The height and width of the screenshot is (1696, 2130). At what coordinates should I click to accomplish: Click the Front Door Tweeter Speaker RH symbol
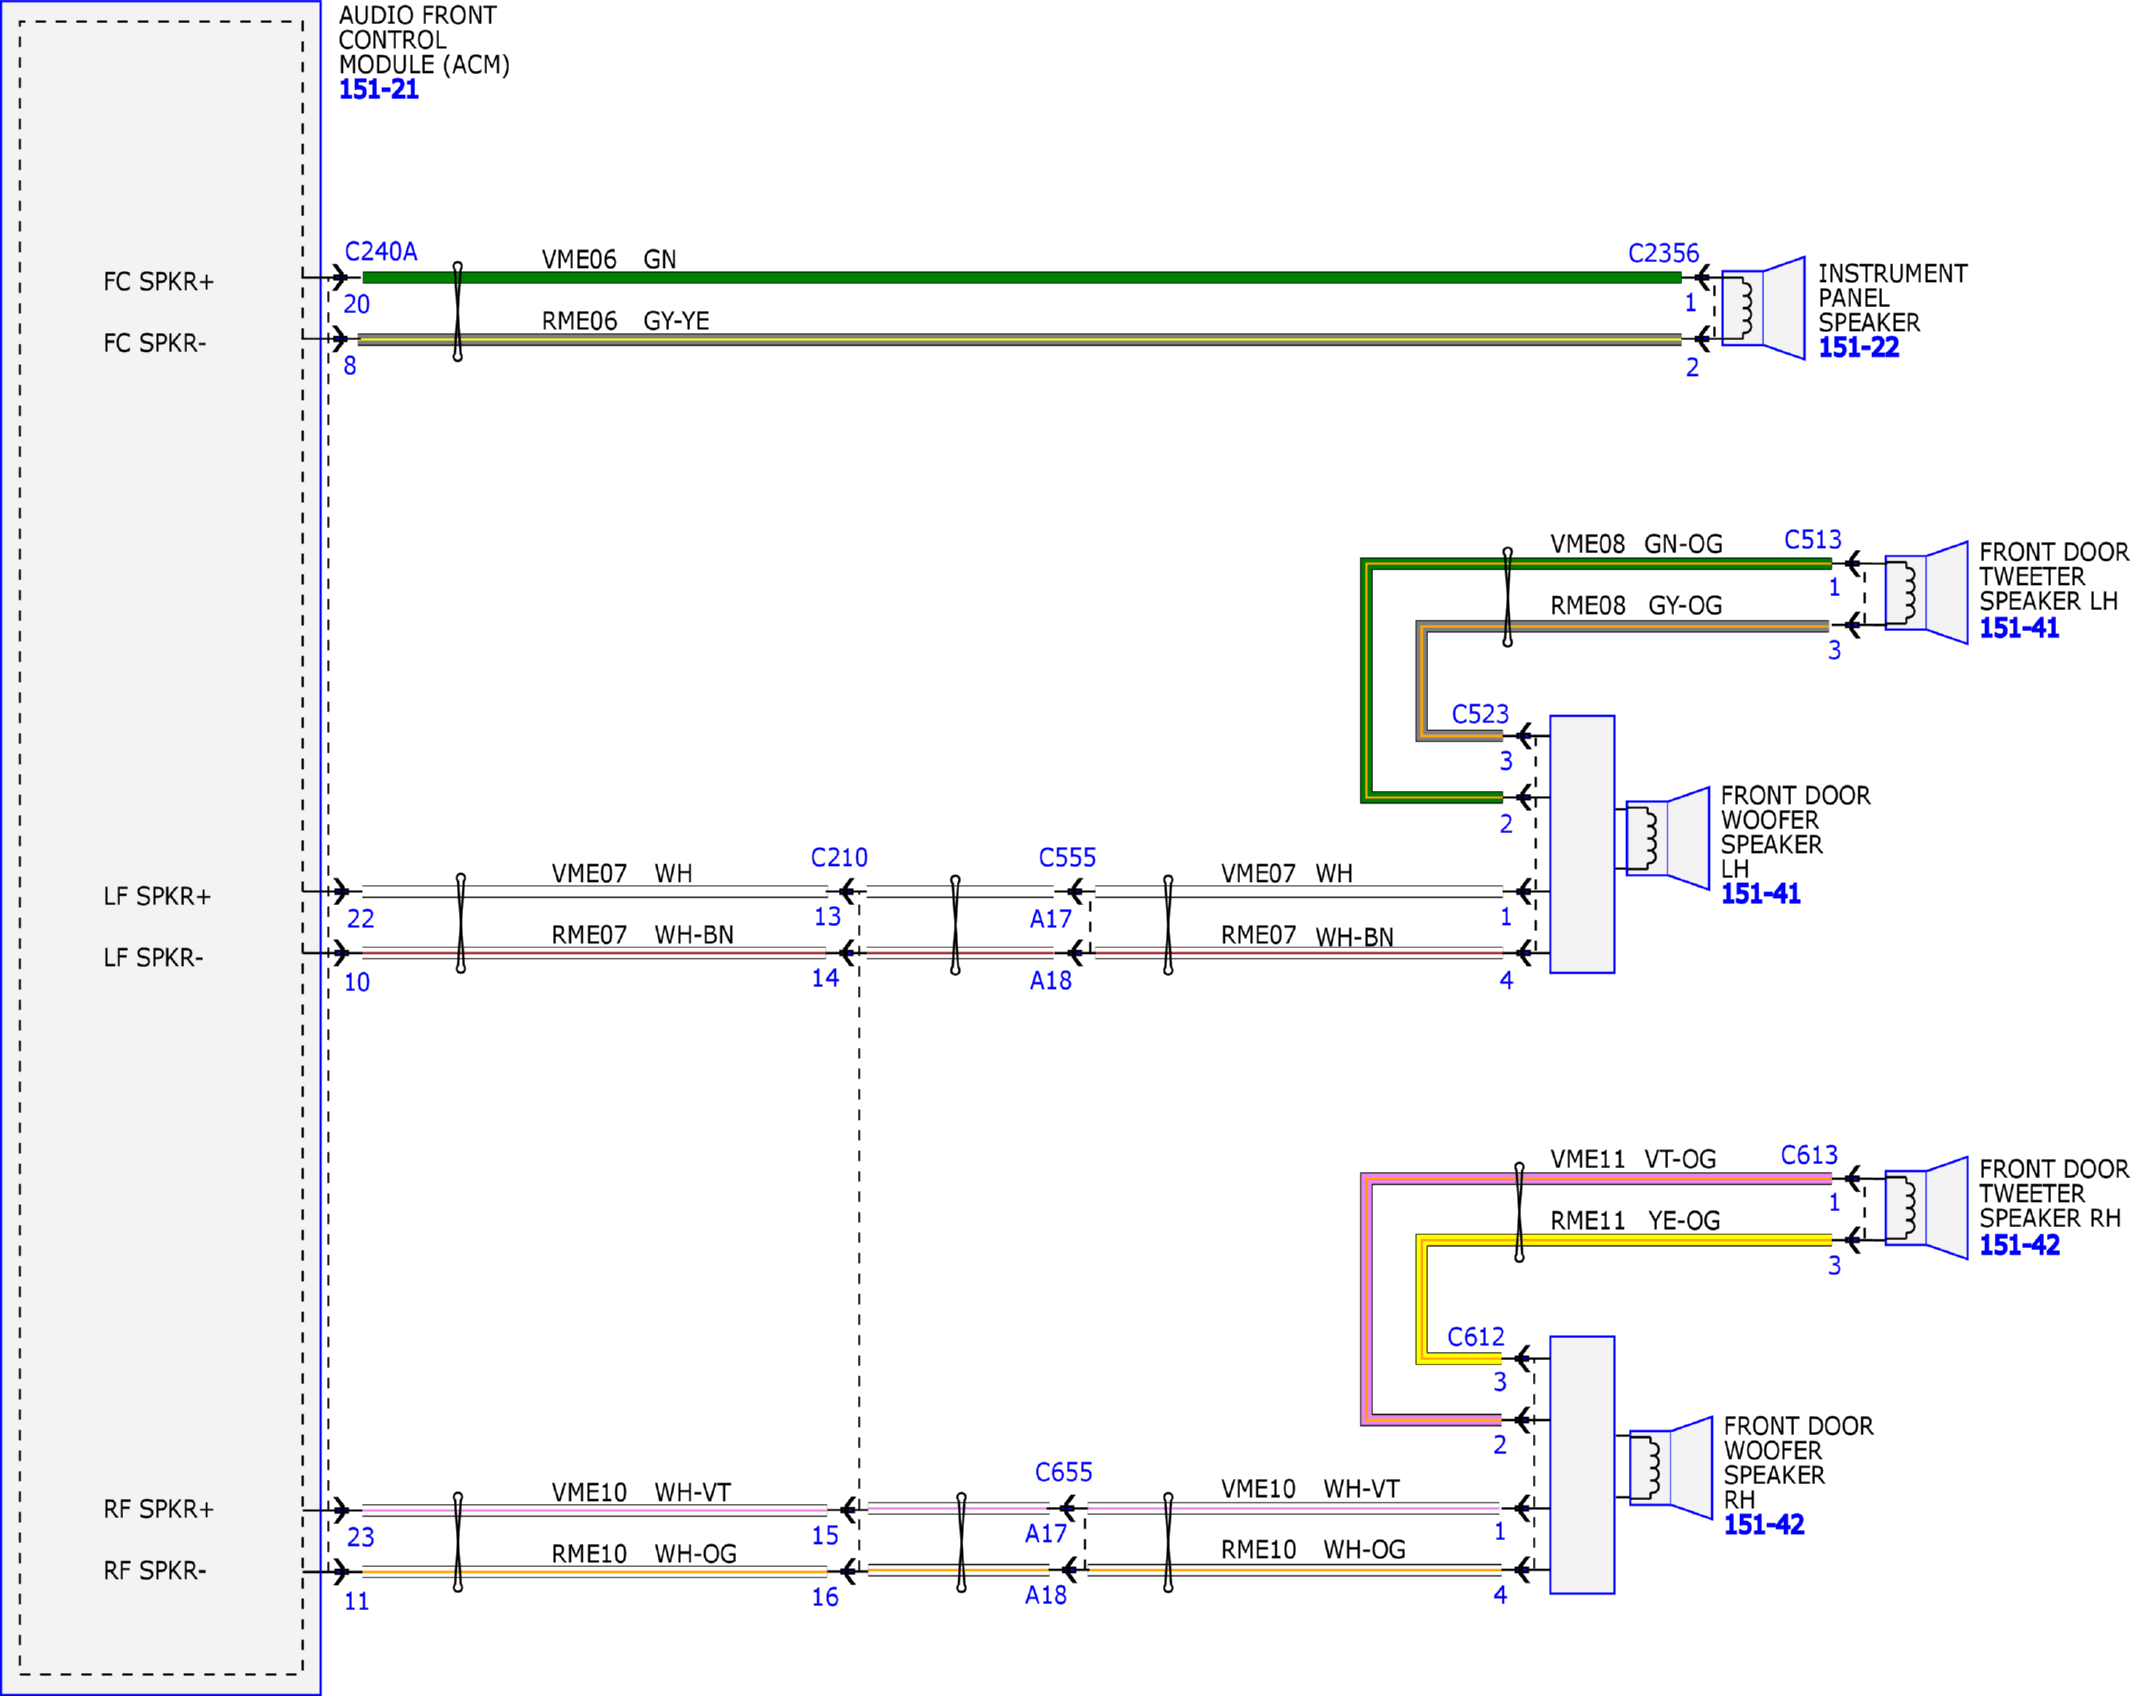pyautogui.click(x=1926, y=1208)
